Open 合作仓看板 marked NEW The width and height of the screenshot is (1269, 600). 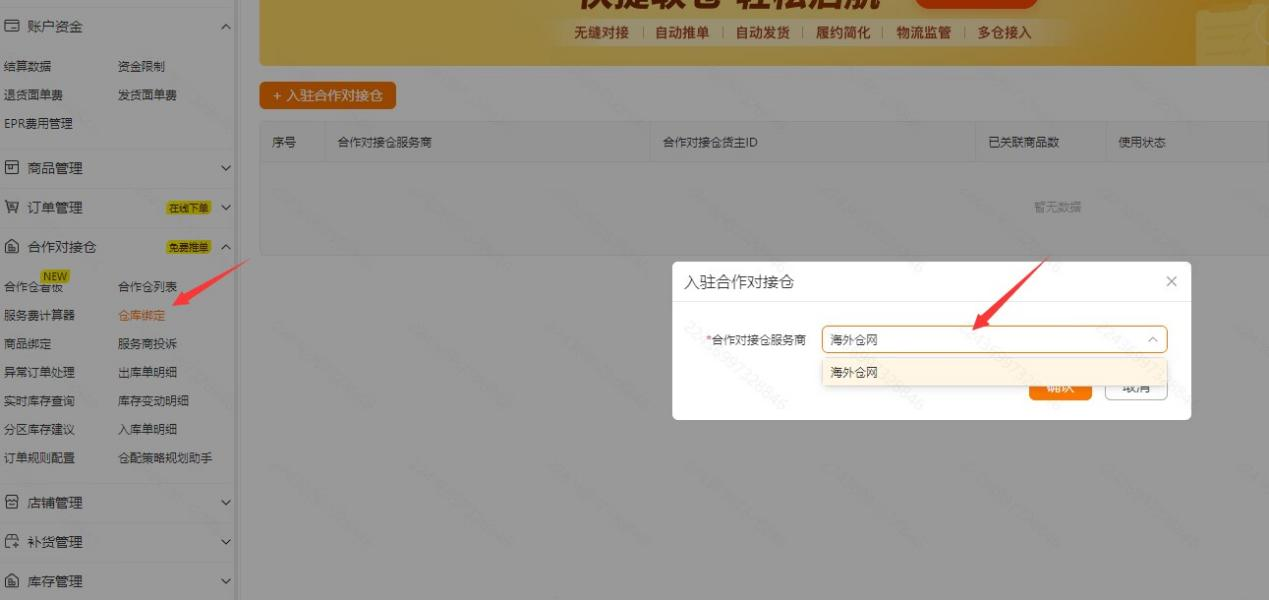[x=34, y=287]
